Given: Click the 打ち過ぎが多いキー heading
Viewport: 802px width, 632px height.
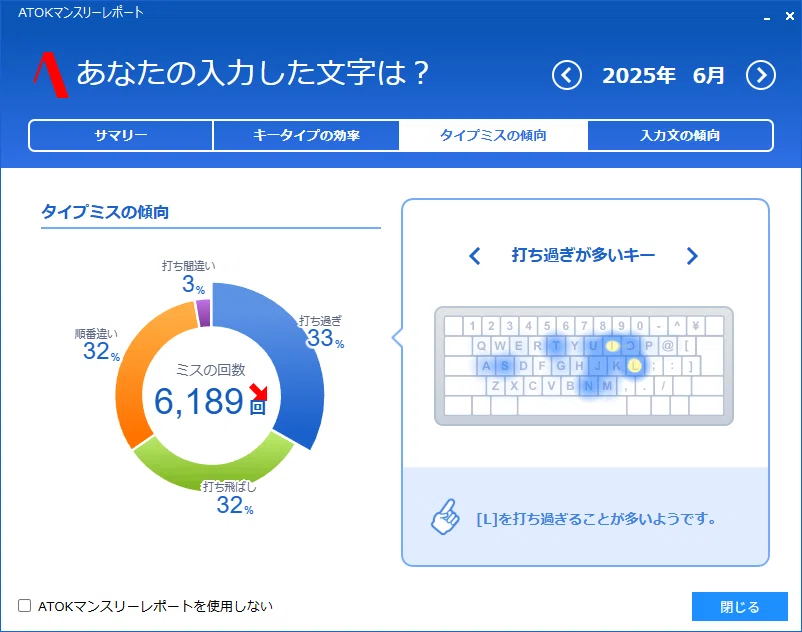Looking at the screenshot, I should [583, 255].
